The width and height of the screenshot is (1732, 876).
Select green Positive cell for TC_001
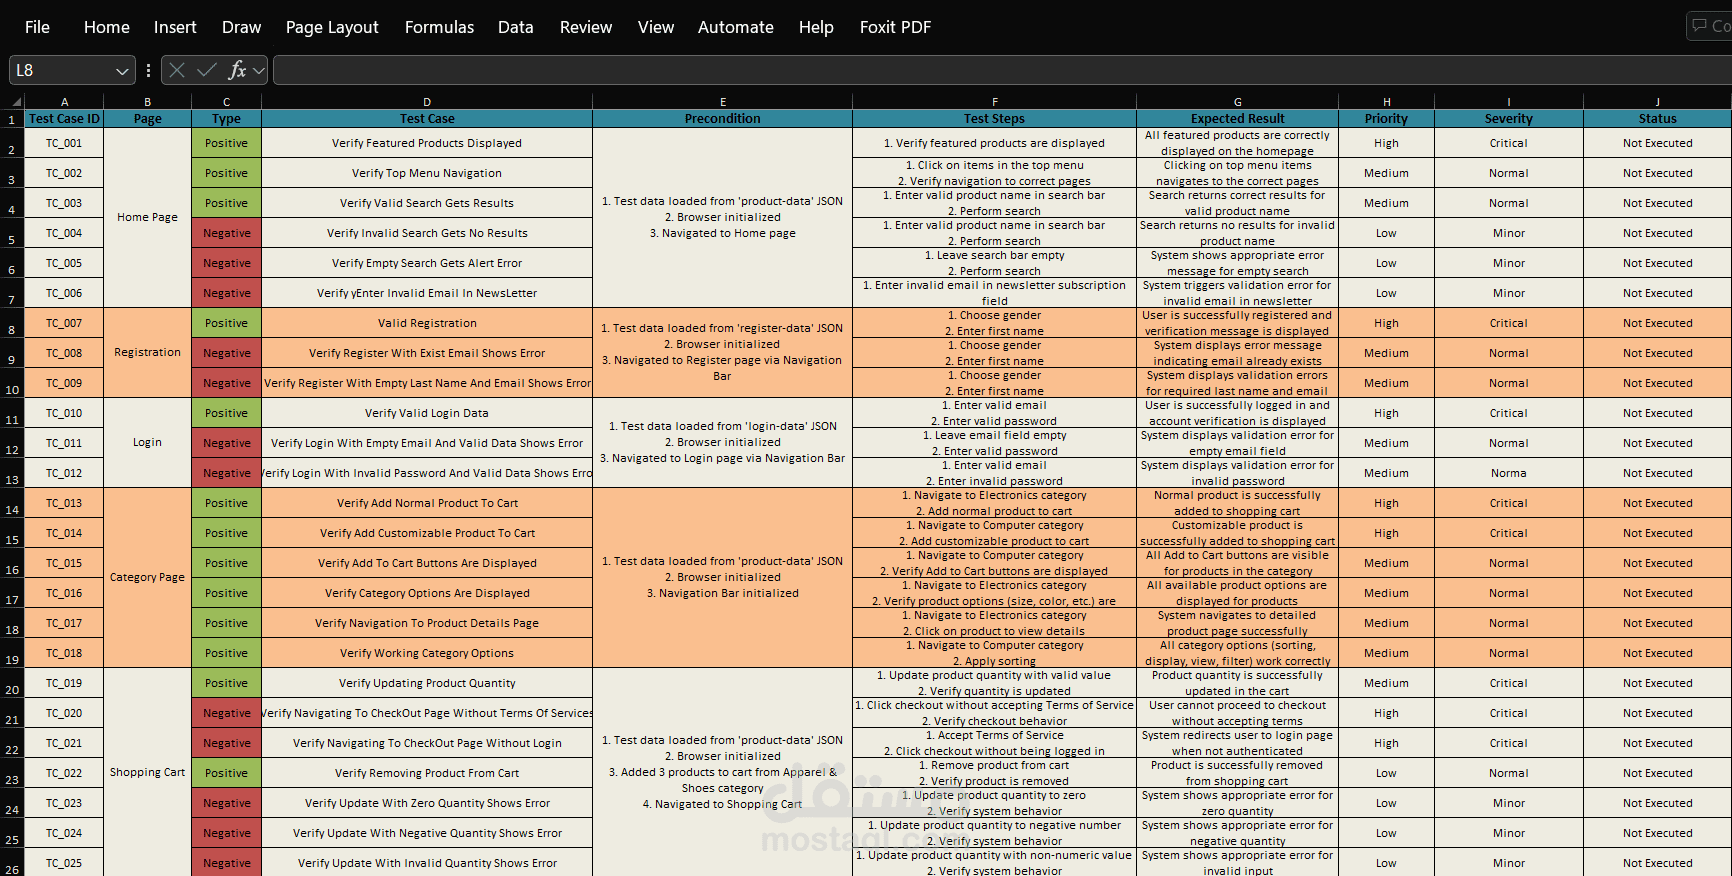tap(227, 143)
